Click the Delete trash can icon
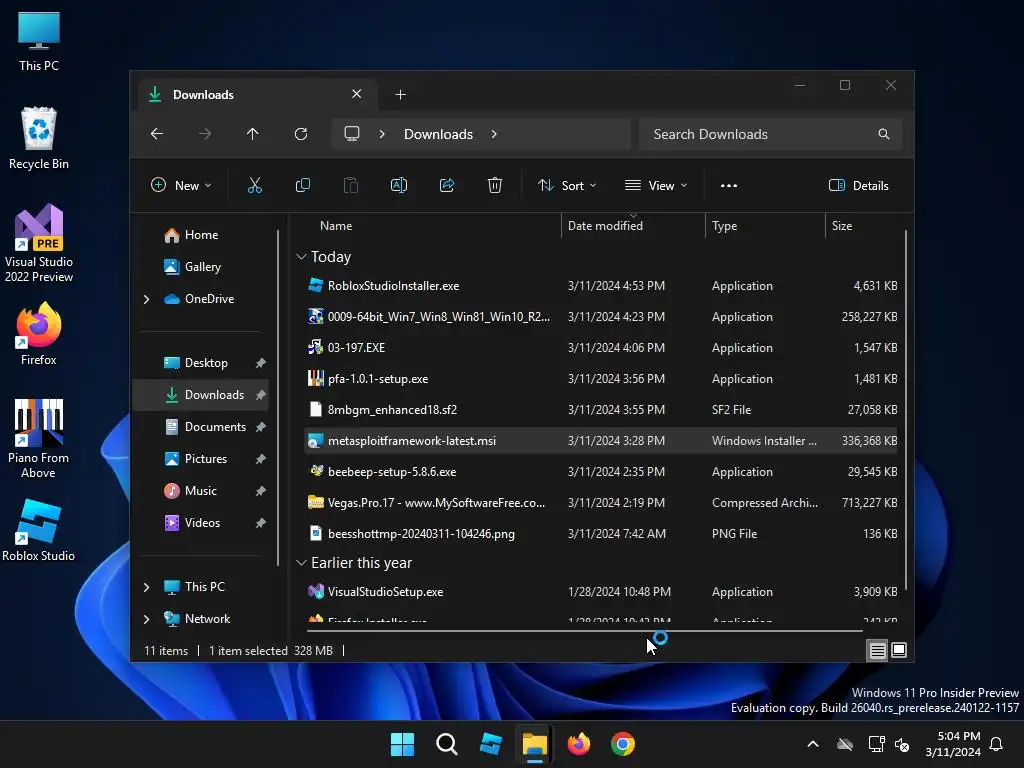 pyautogui.click(x=495, y=185)
